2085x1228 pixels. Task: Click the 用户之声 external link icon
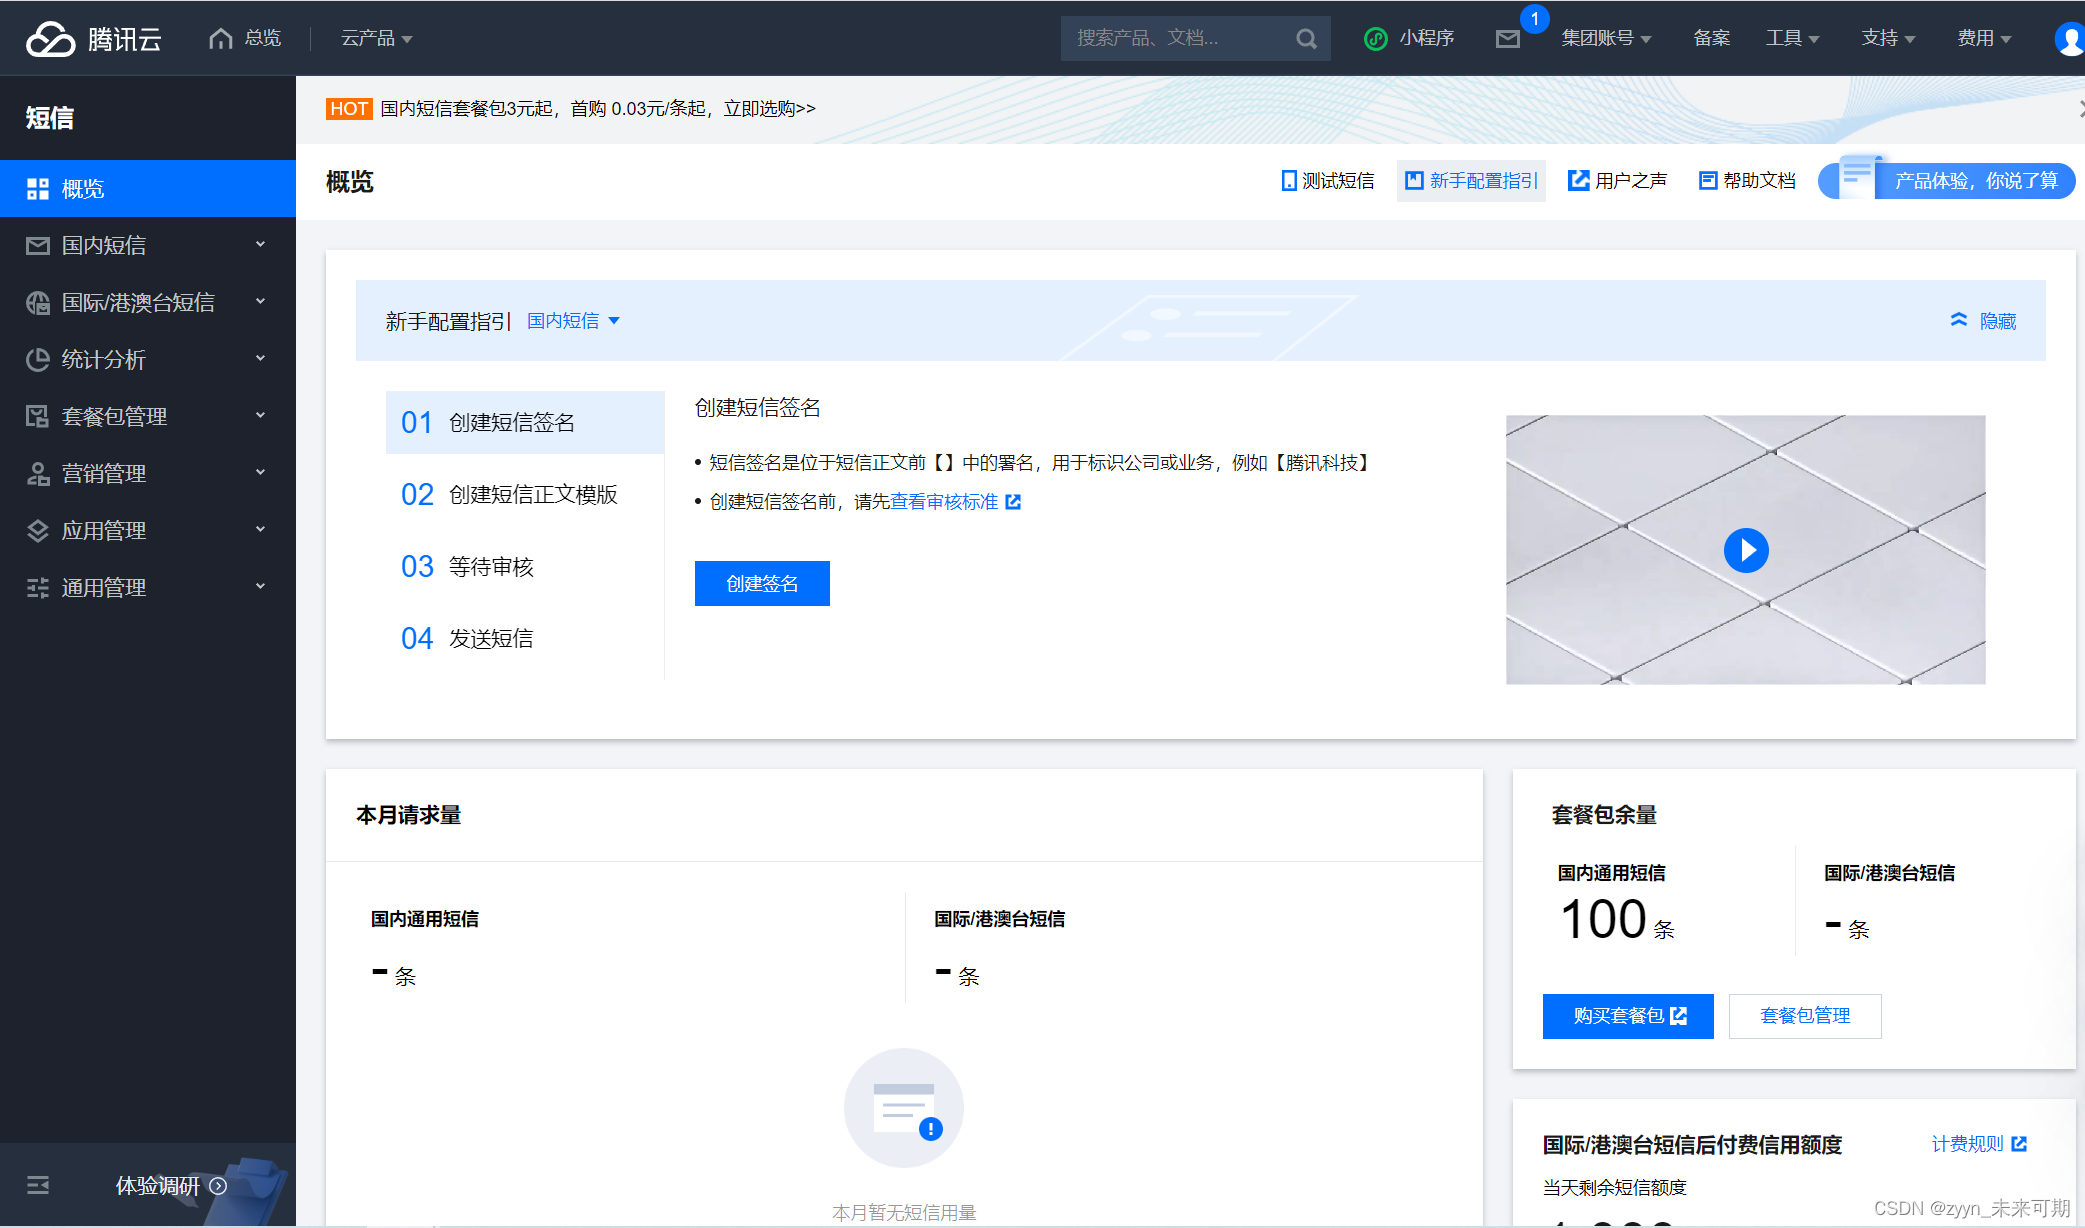tap(1578, 180)
